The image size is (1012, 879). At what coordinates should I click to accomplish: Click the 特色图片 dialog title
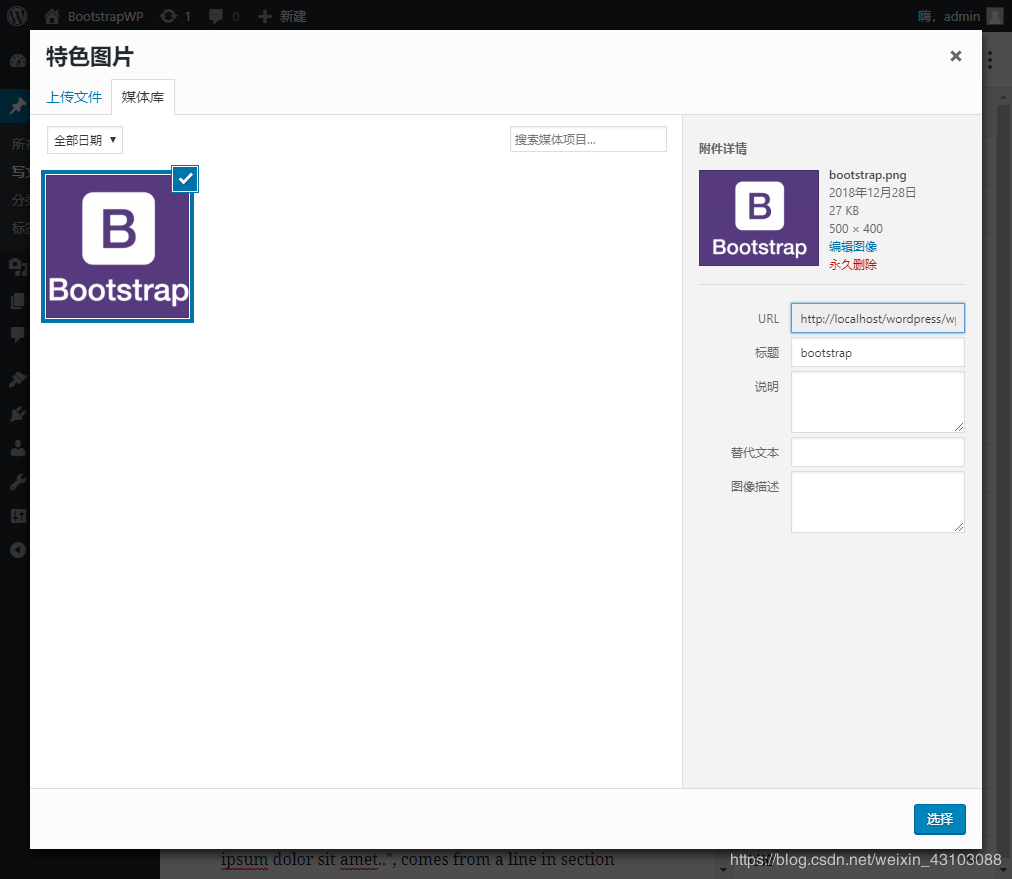click(x=90, y=57)
